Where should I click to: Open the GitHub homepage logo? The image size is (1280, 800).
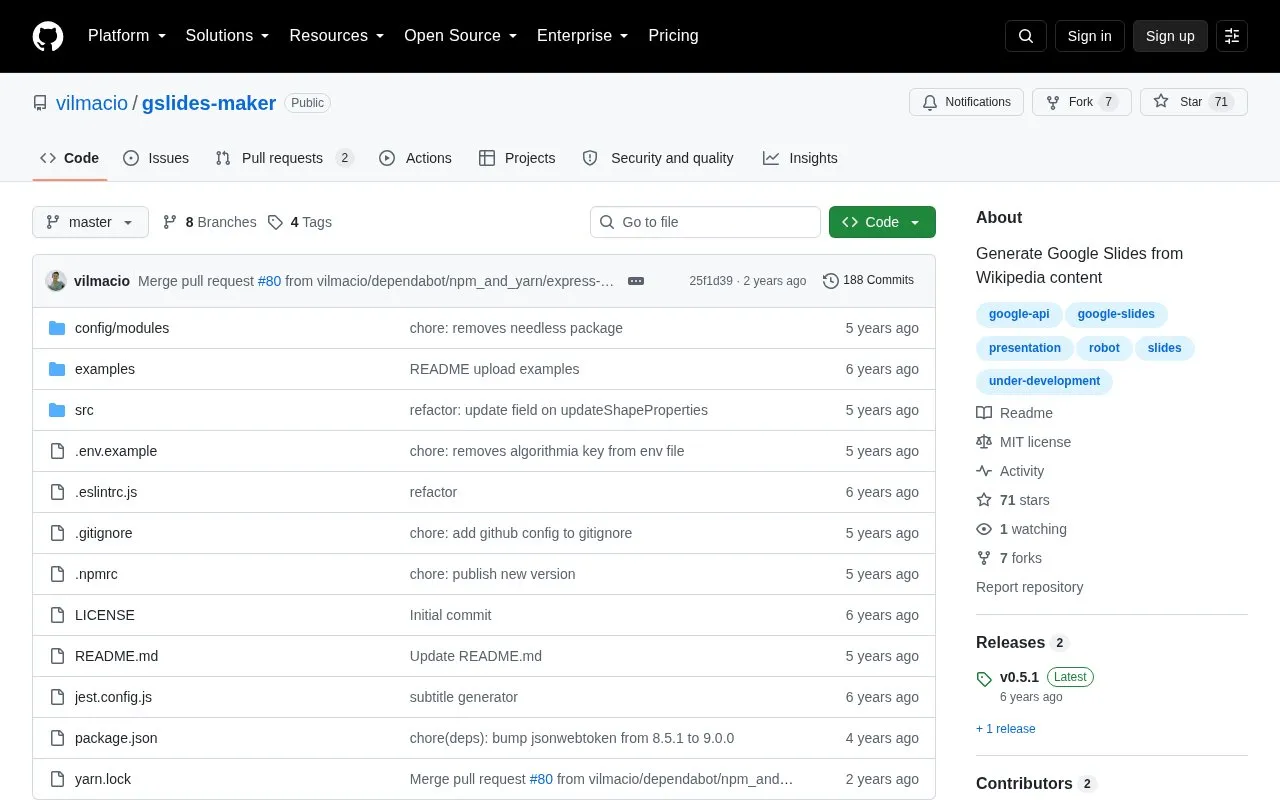[x=48, y=36]
